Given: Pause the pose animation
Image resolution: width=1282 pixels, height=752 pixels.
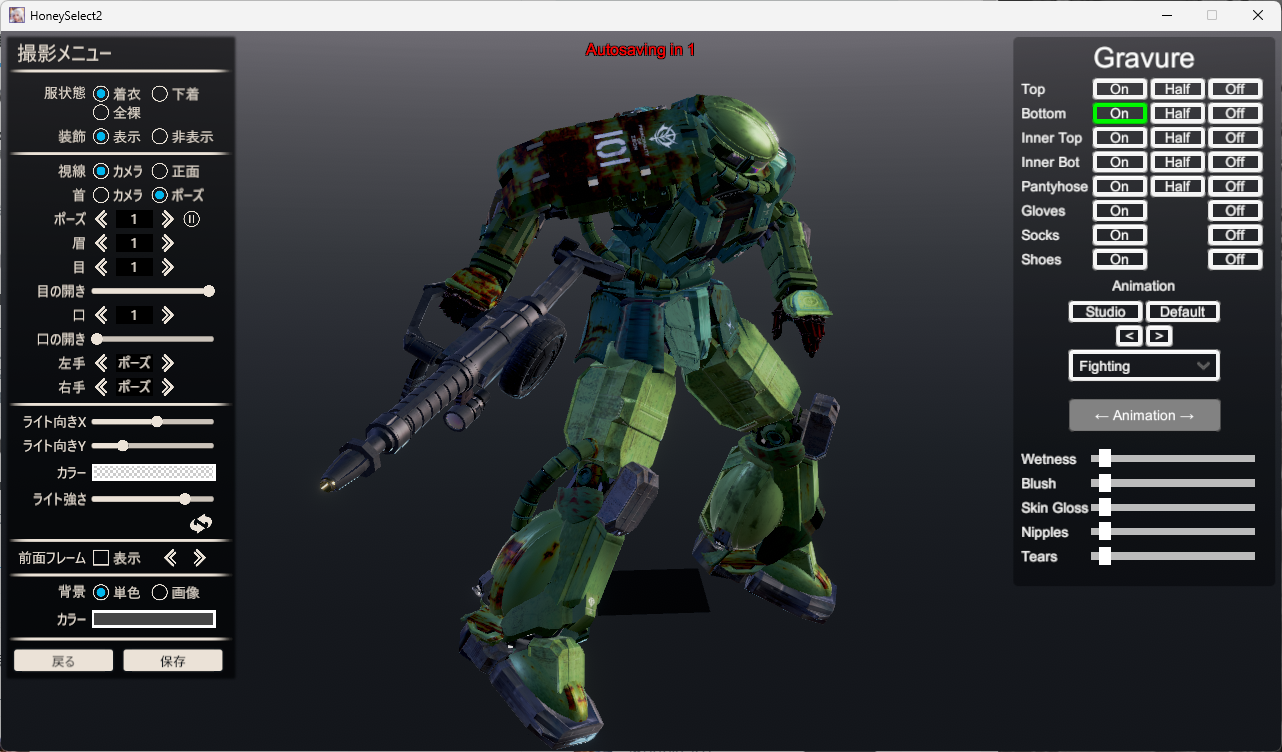Looking at the screenshot, I should pos(192,219).
